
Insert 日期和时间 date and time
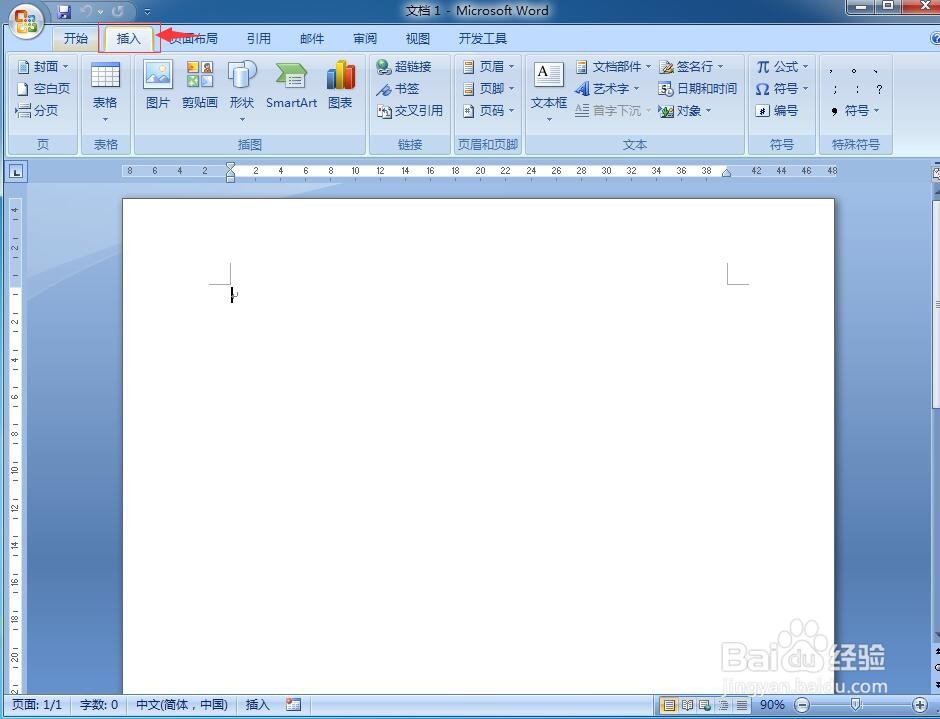pos(697,89)
